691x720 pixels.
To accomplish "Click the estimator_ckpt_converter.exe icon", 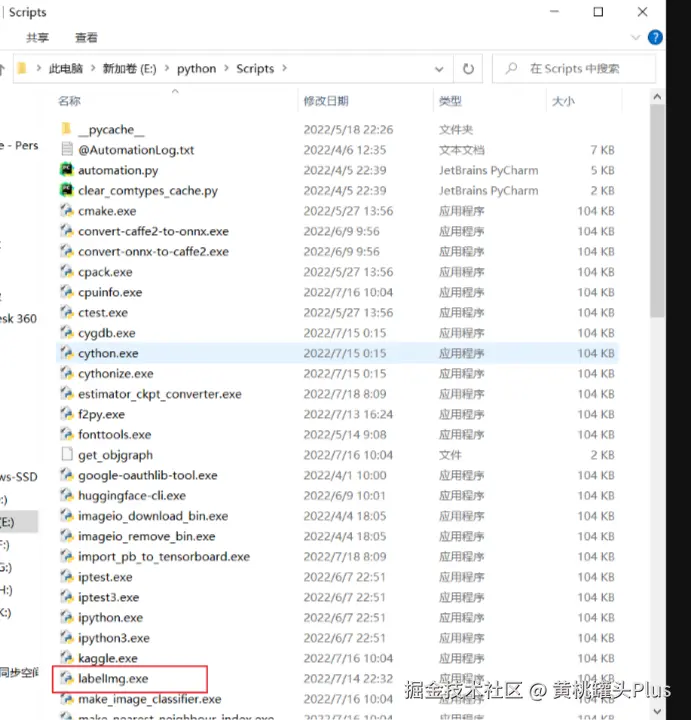I will click(x=67, y=393).
